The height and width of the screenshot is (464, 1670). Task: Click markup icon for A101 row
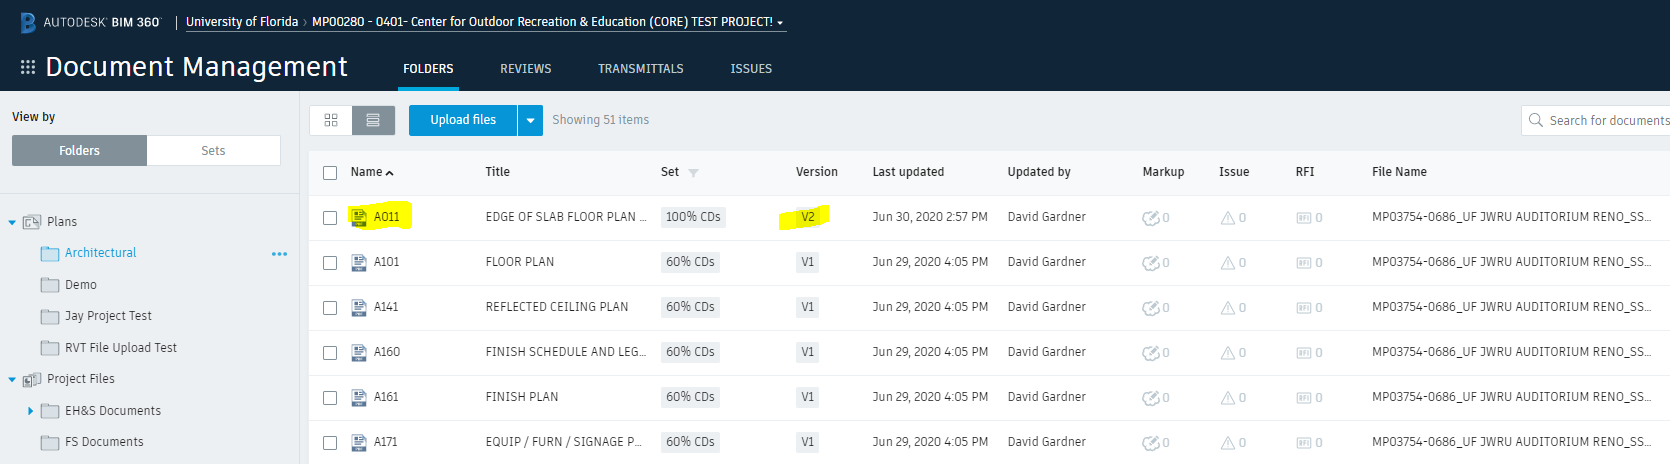point(1151,262)
